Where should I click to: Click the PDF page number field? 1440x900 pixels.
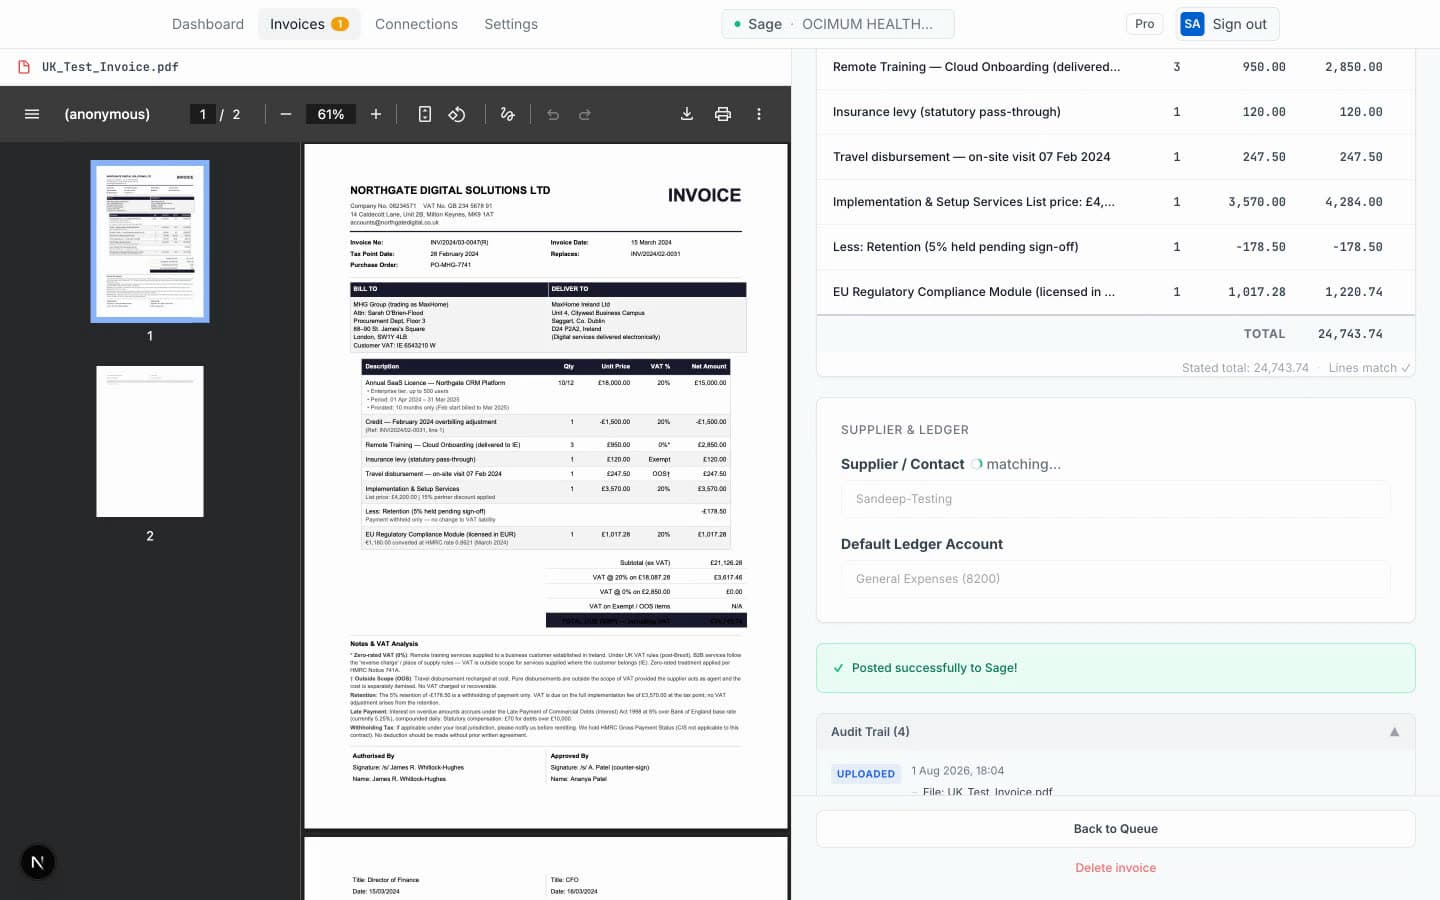pos(202,114)
